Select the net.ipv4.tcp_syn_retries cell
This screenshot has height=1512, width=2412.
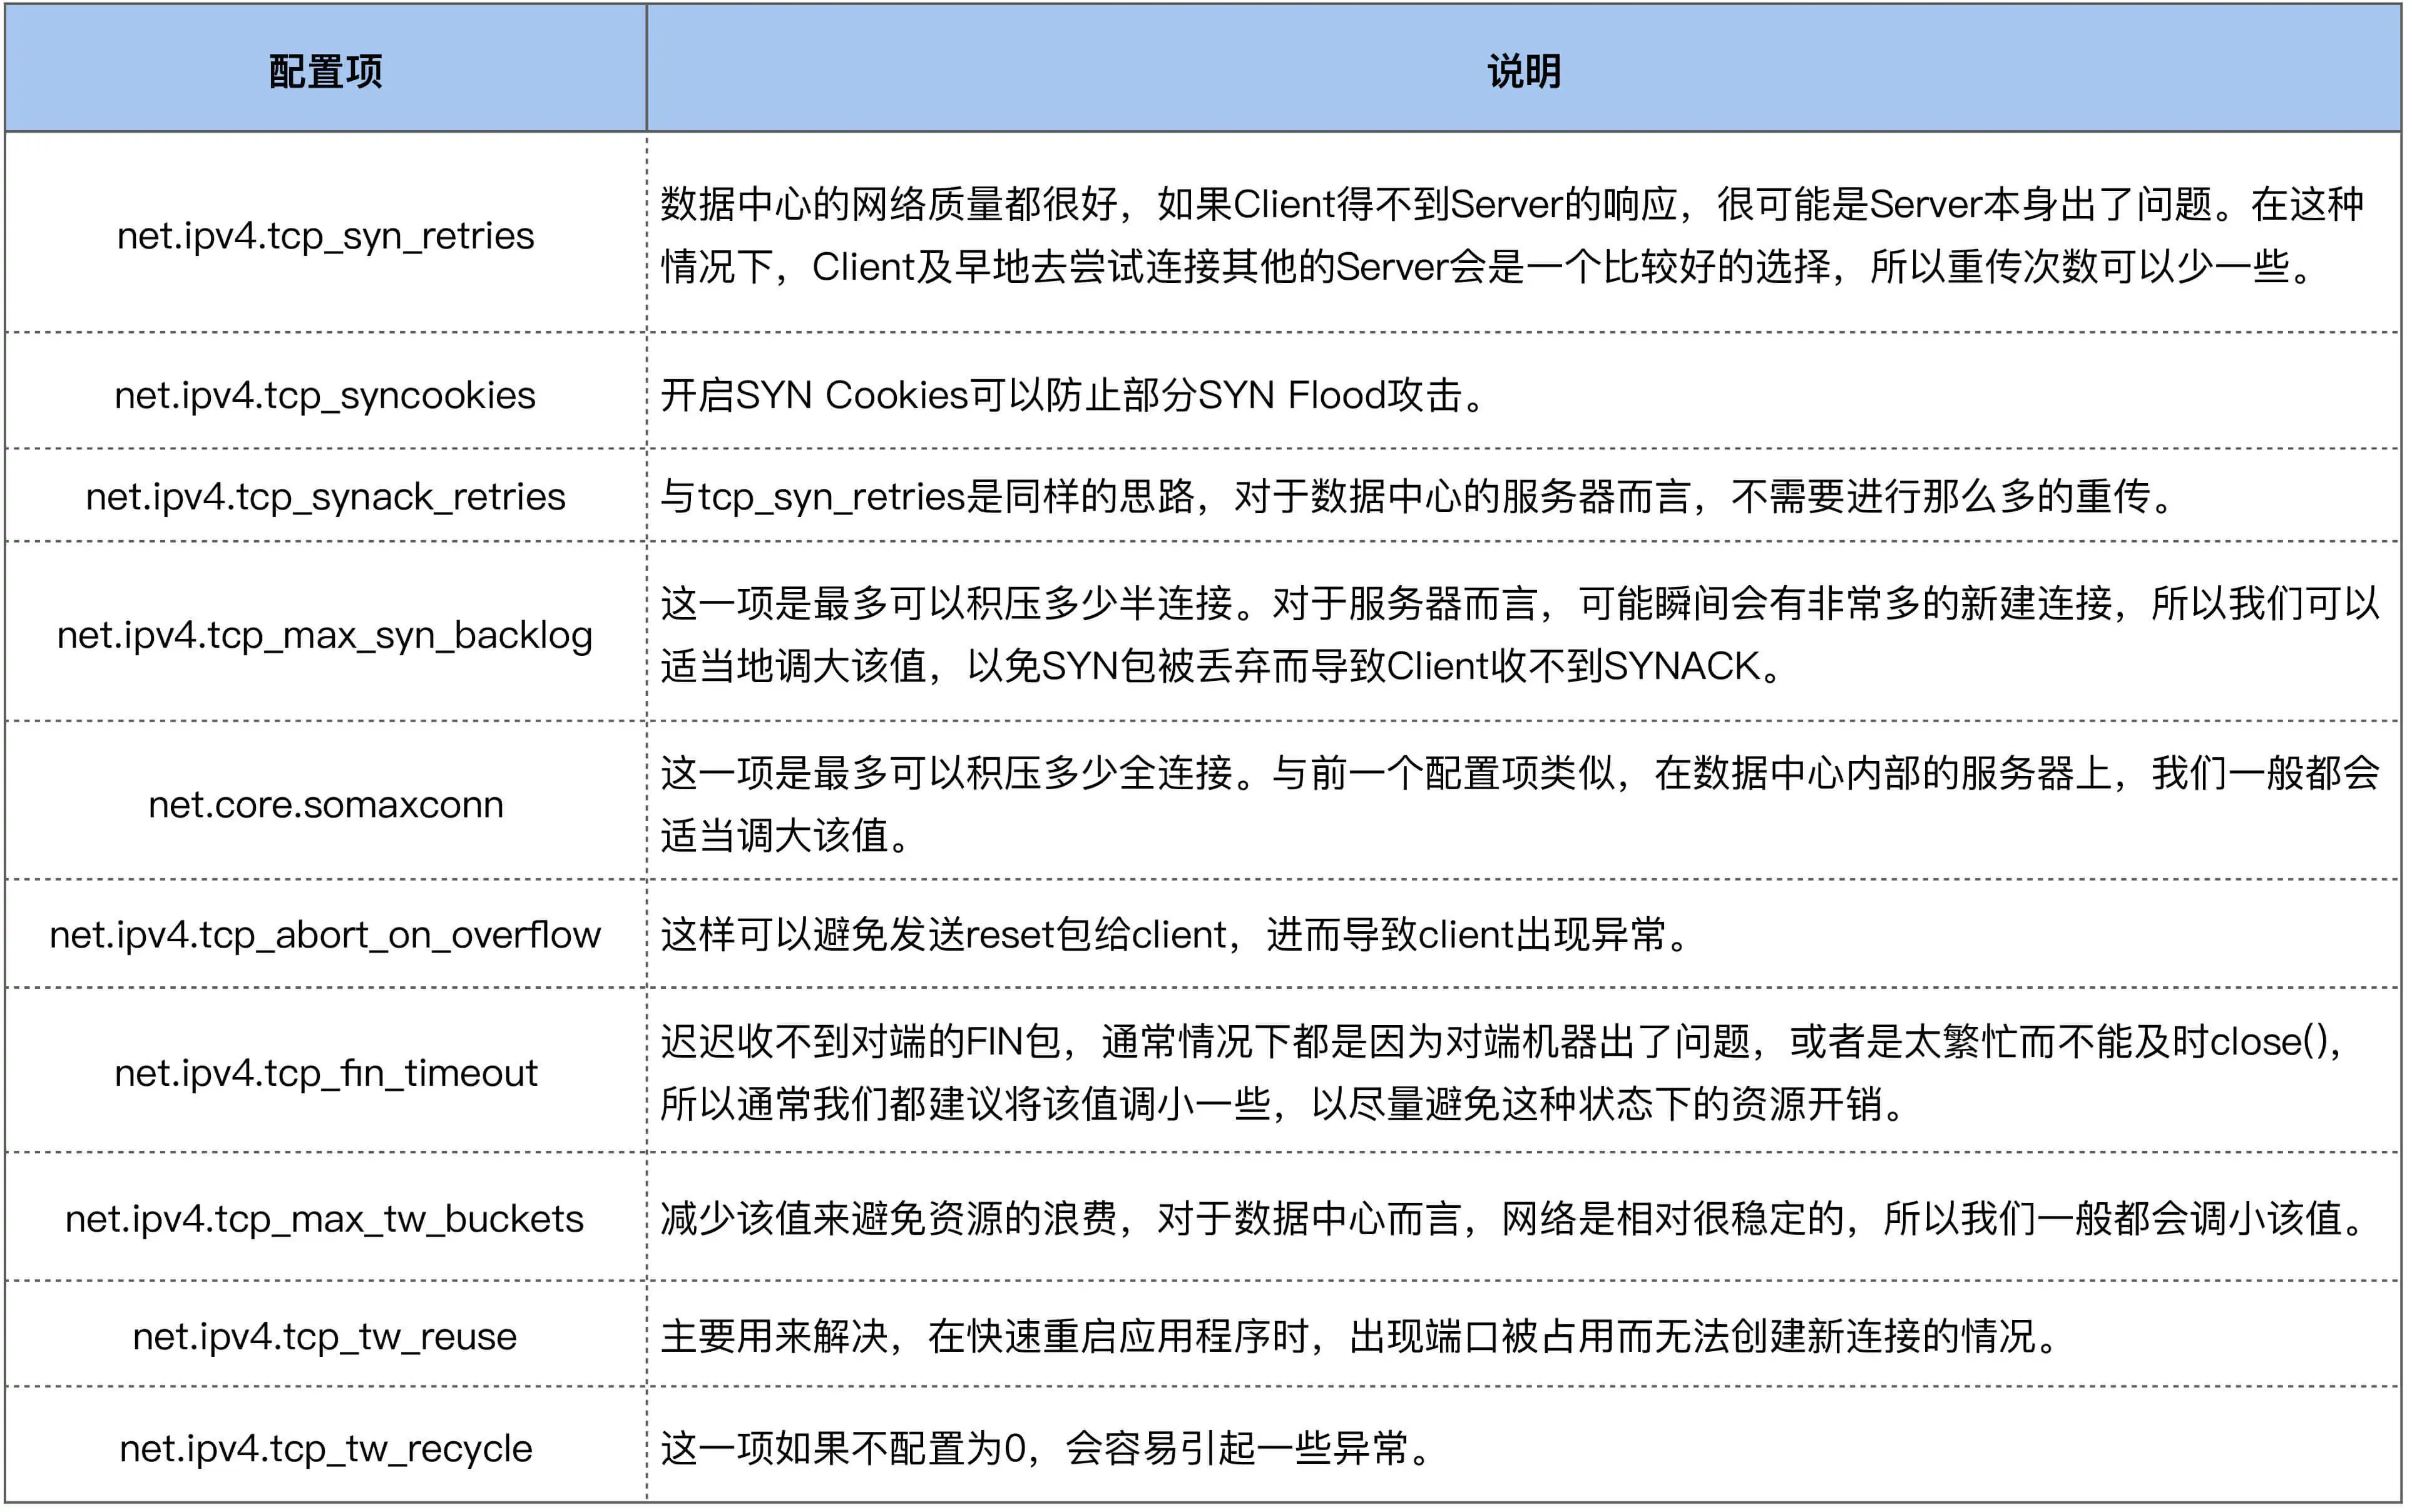point(325,236)
